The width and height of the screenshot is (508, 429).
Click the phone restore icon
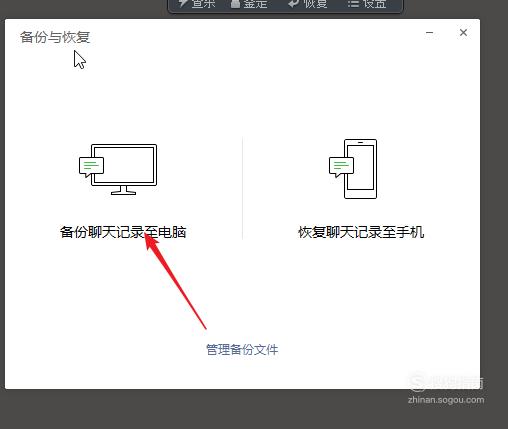coord(353,169)
